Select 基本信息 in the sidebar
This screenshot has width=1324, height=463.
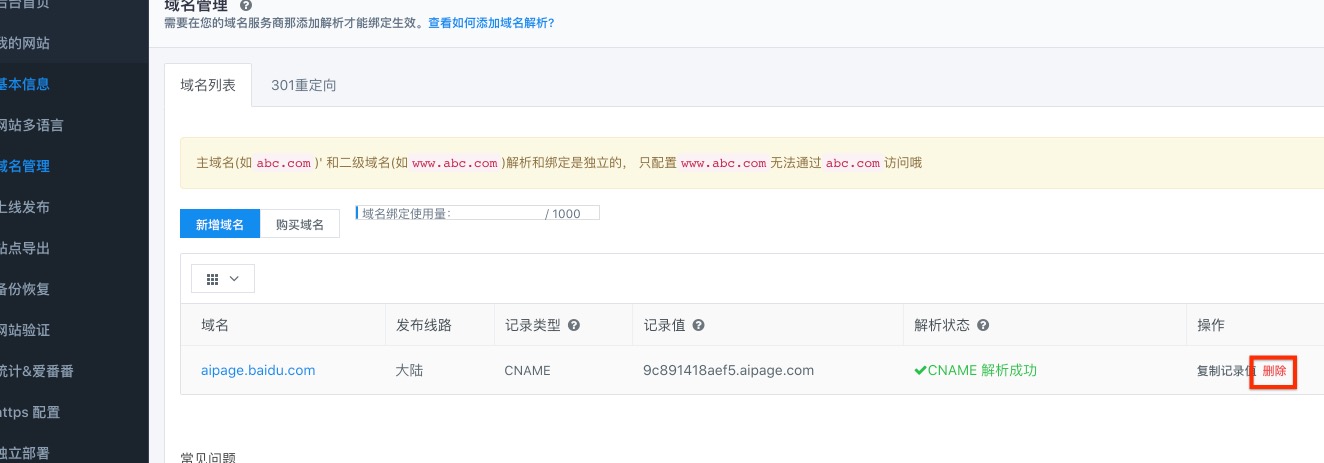coord(25,84)
